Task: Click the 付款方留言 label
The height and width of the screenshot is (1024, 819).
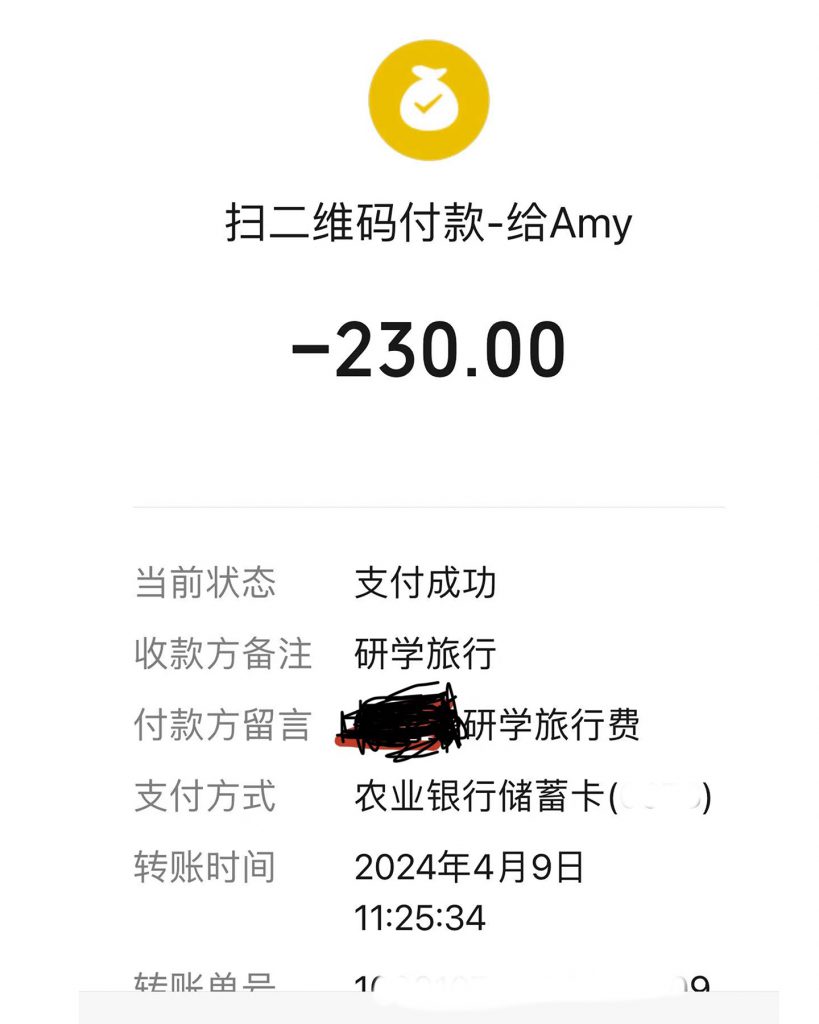Action: tap(223, 726)
